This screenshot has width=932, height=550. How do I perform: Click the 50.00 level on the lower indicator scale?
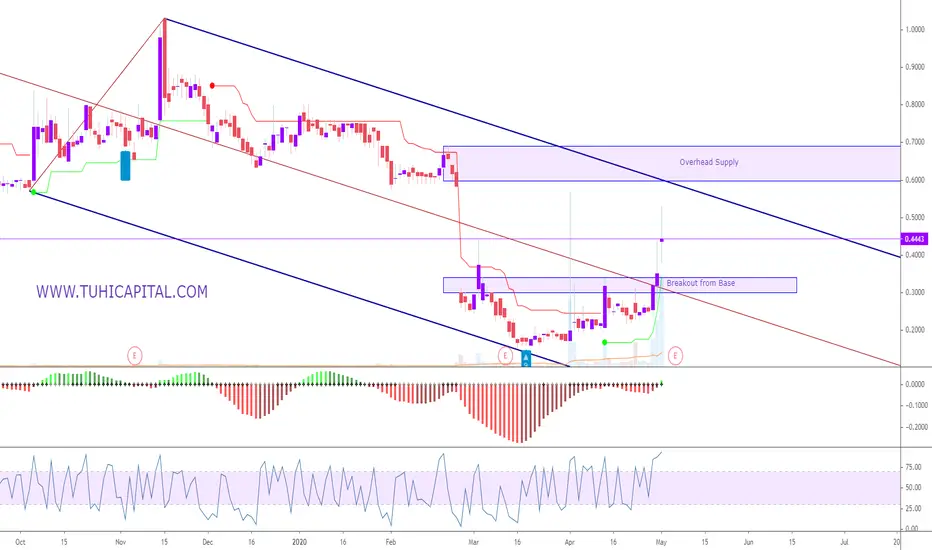(914, 488)
